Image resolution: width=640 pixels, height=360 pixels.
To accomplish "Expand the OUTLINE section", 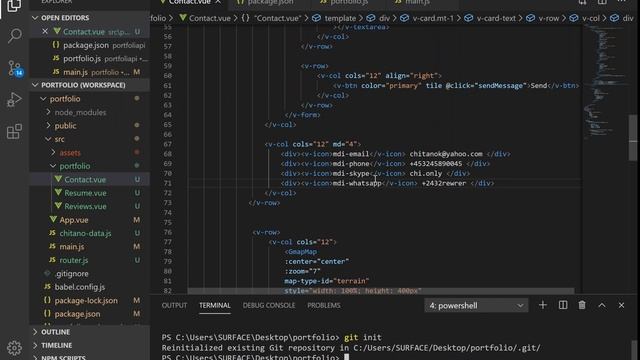I will pos(89,332).
